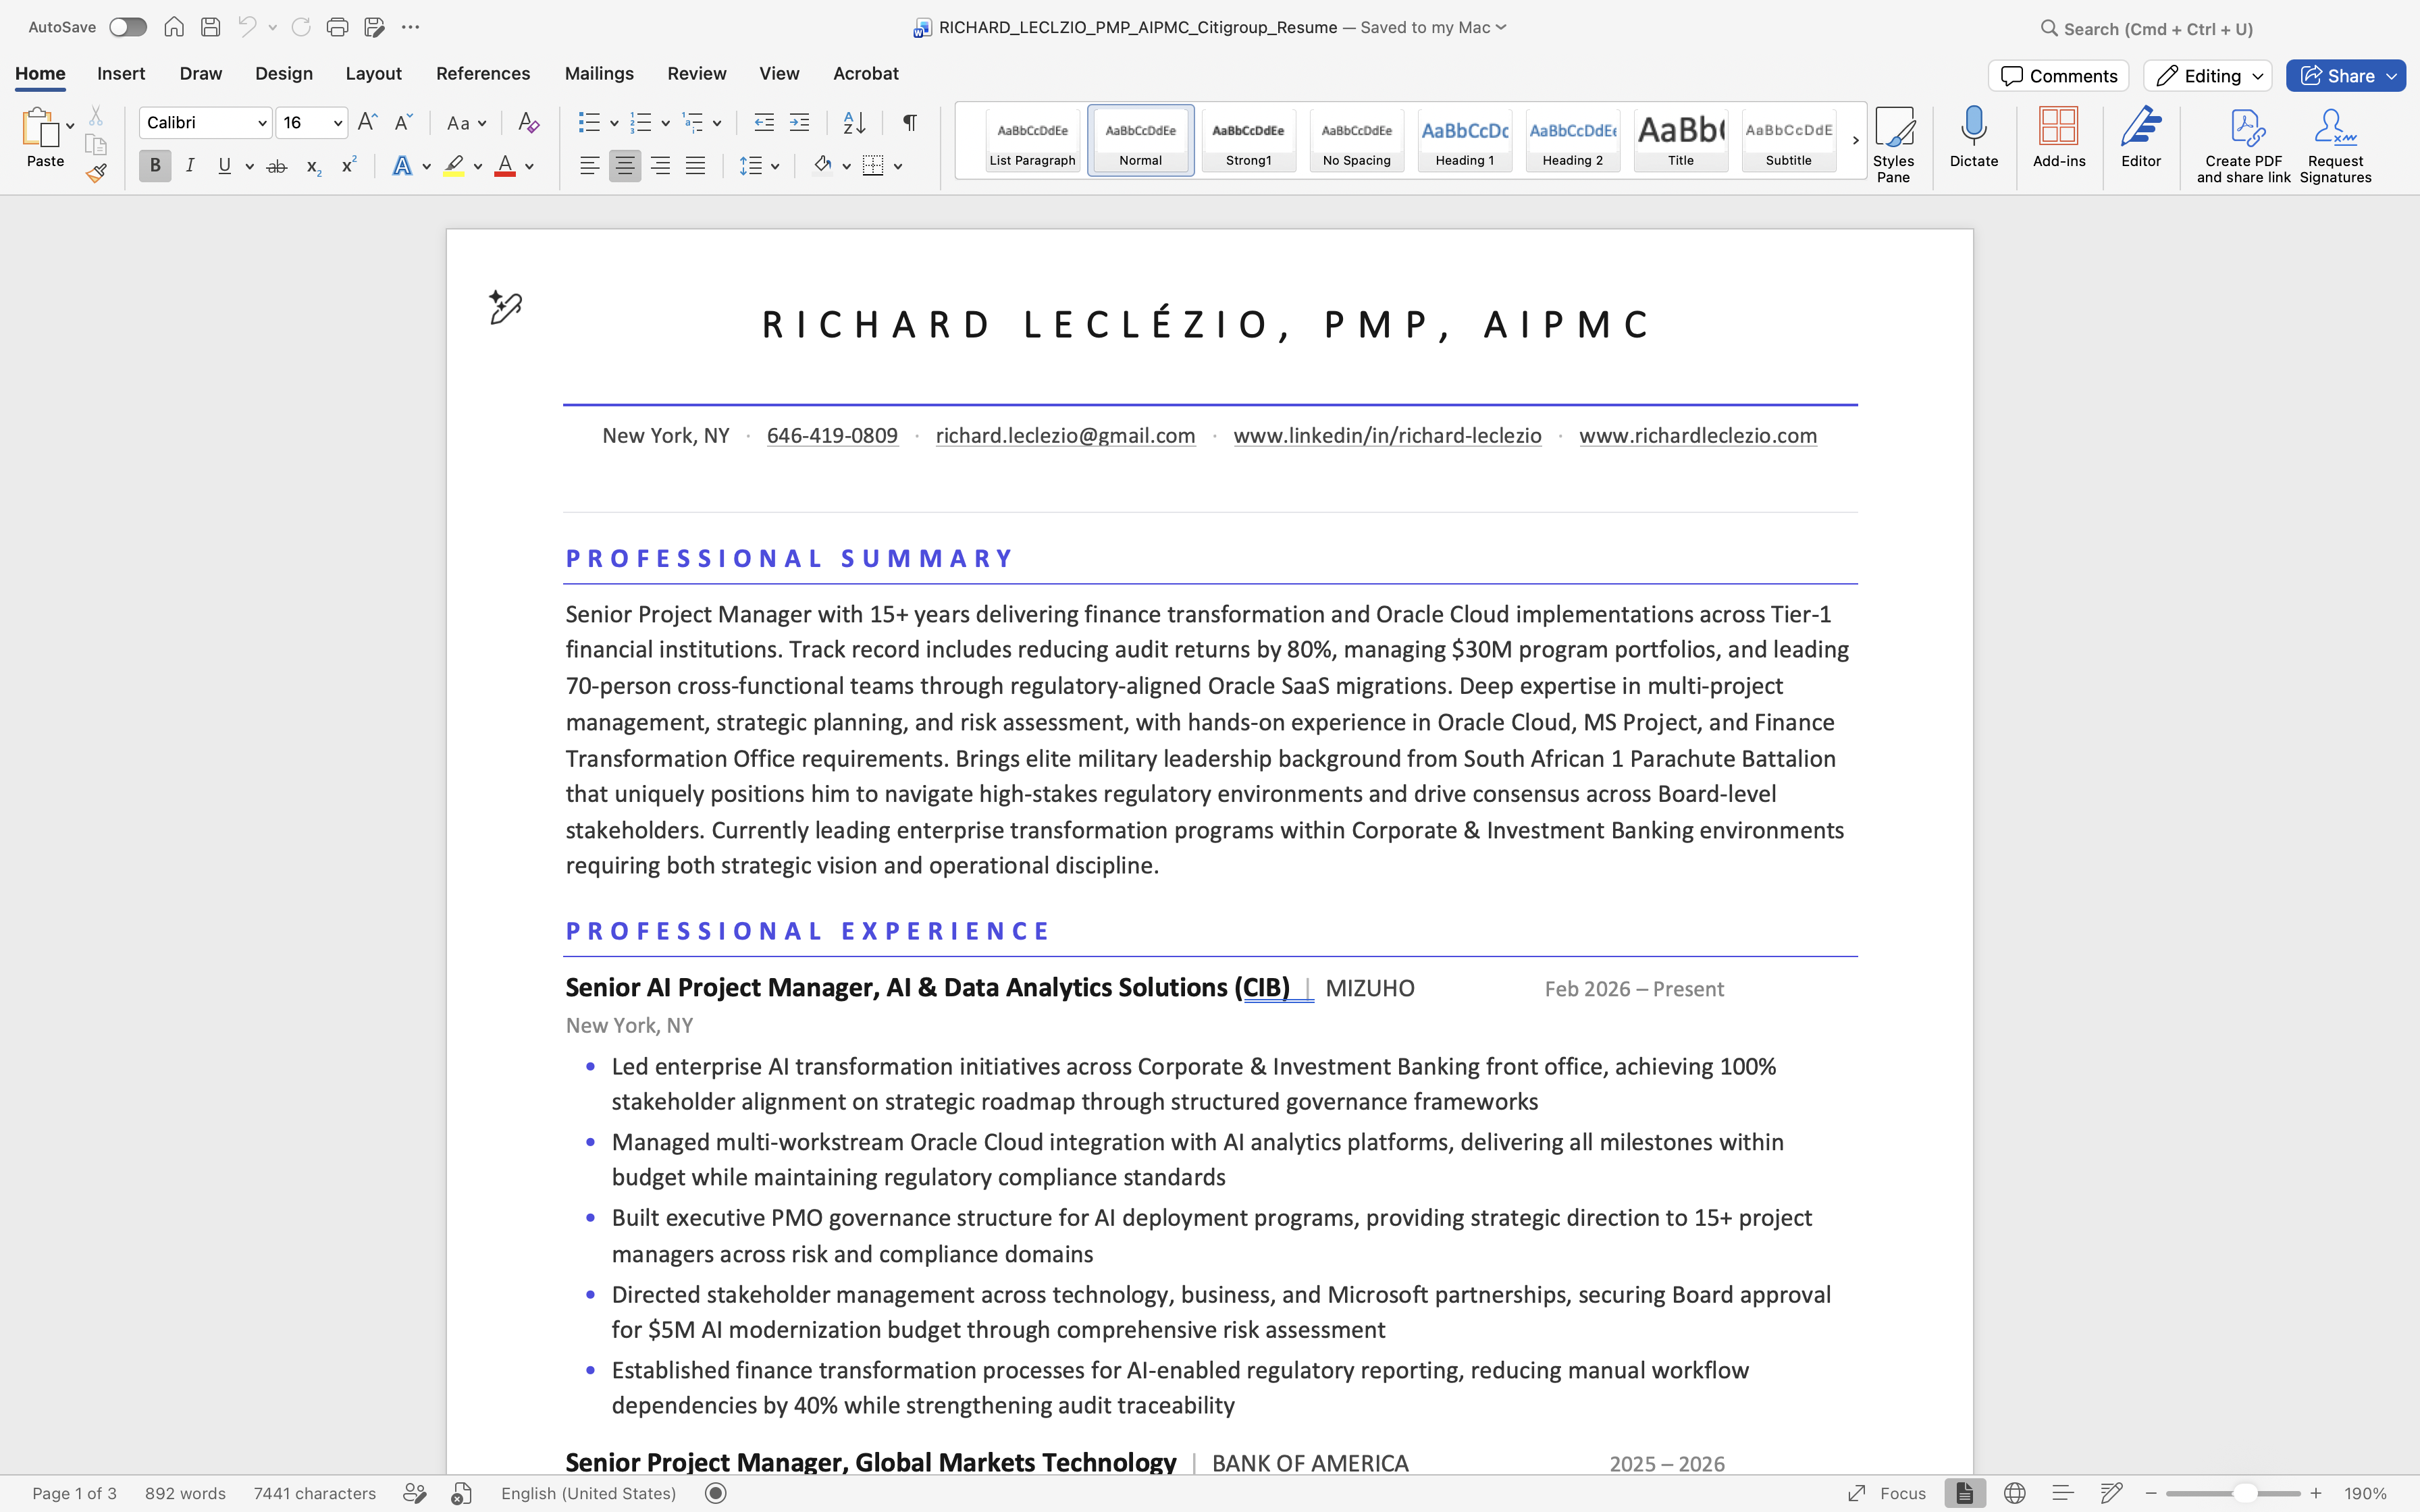The image size is (2420, 1512).
Task: Increase paragraph indent
Action: point(799,122)
